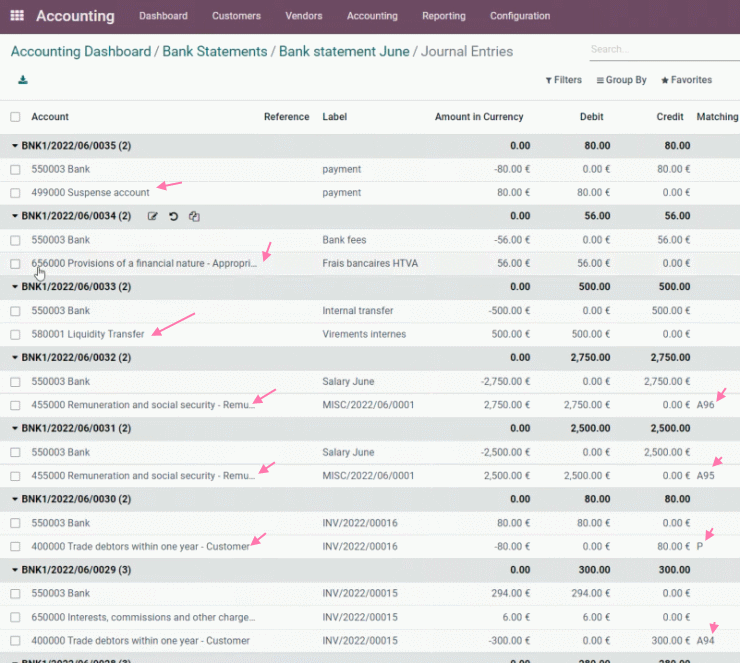Image resolution: width=740 pixels, height=663 pixels.
Task: Click the Accounting app title
Action: pos(75,16)
